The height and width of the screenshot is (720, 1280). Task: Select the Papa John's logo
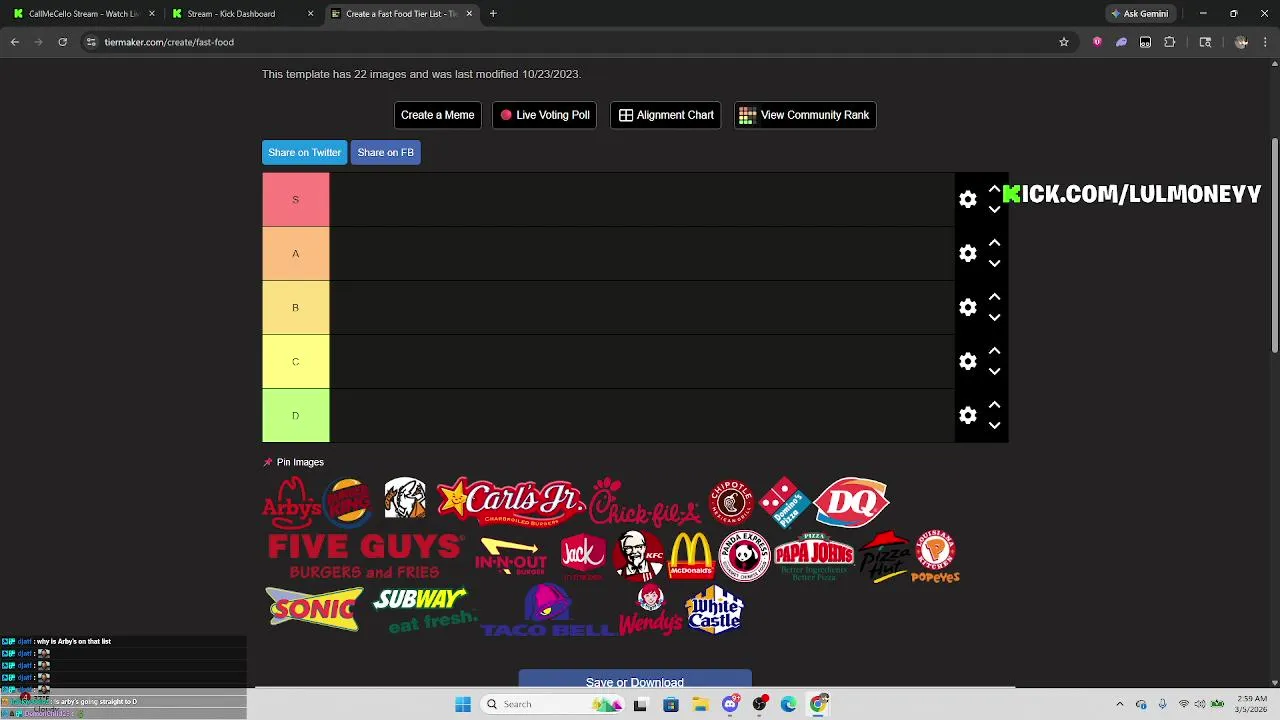813,556
